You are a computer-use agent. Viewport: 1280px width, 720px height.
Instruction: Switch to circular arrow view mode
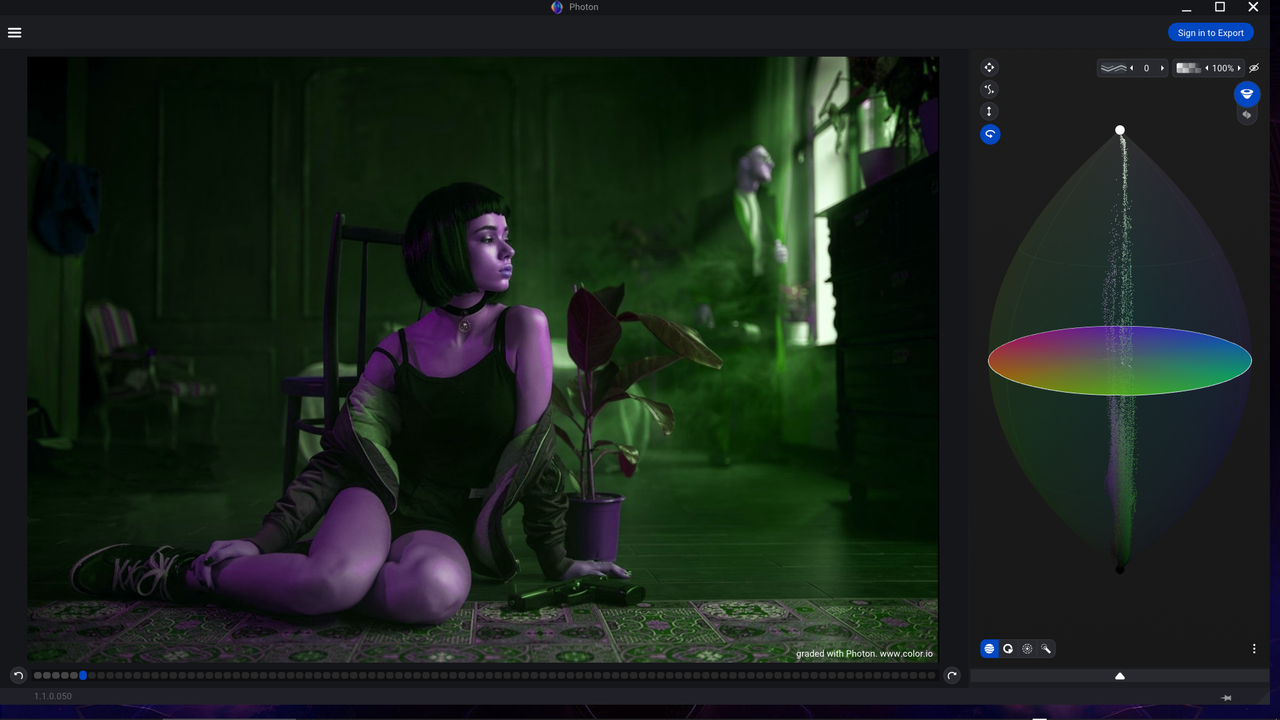(x=1008, y=649)
